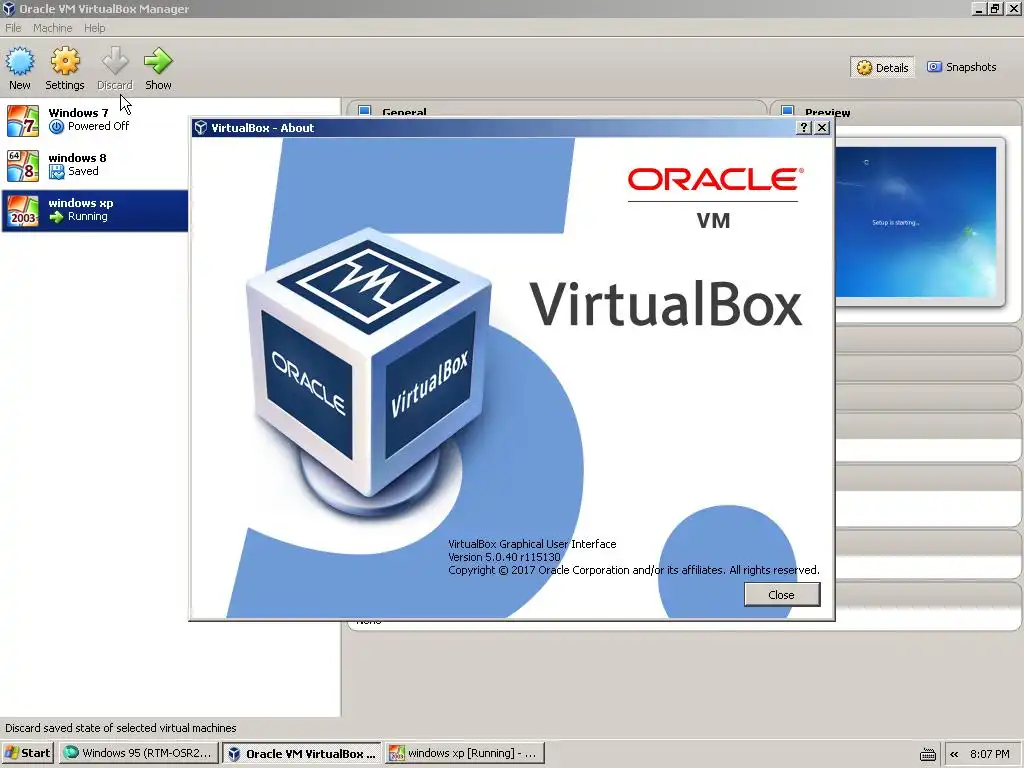The width and height of the screenshot is (1024, 768).
Task: Select the 'Windows 7' VM name
Action: pos(78,113)
